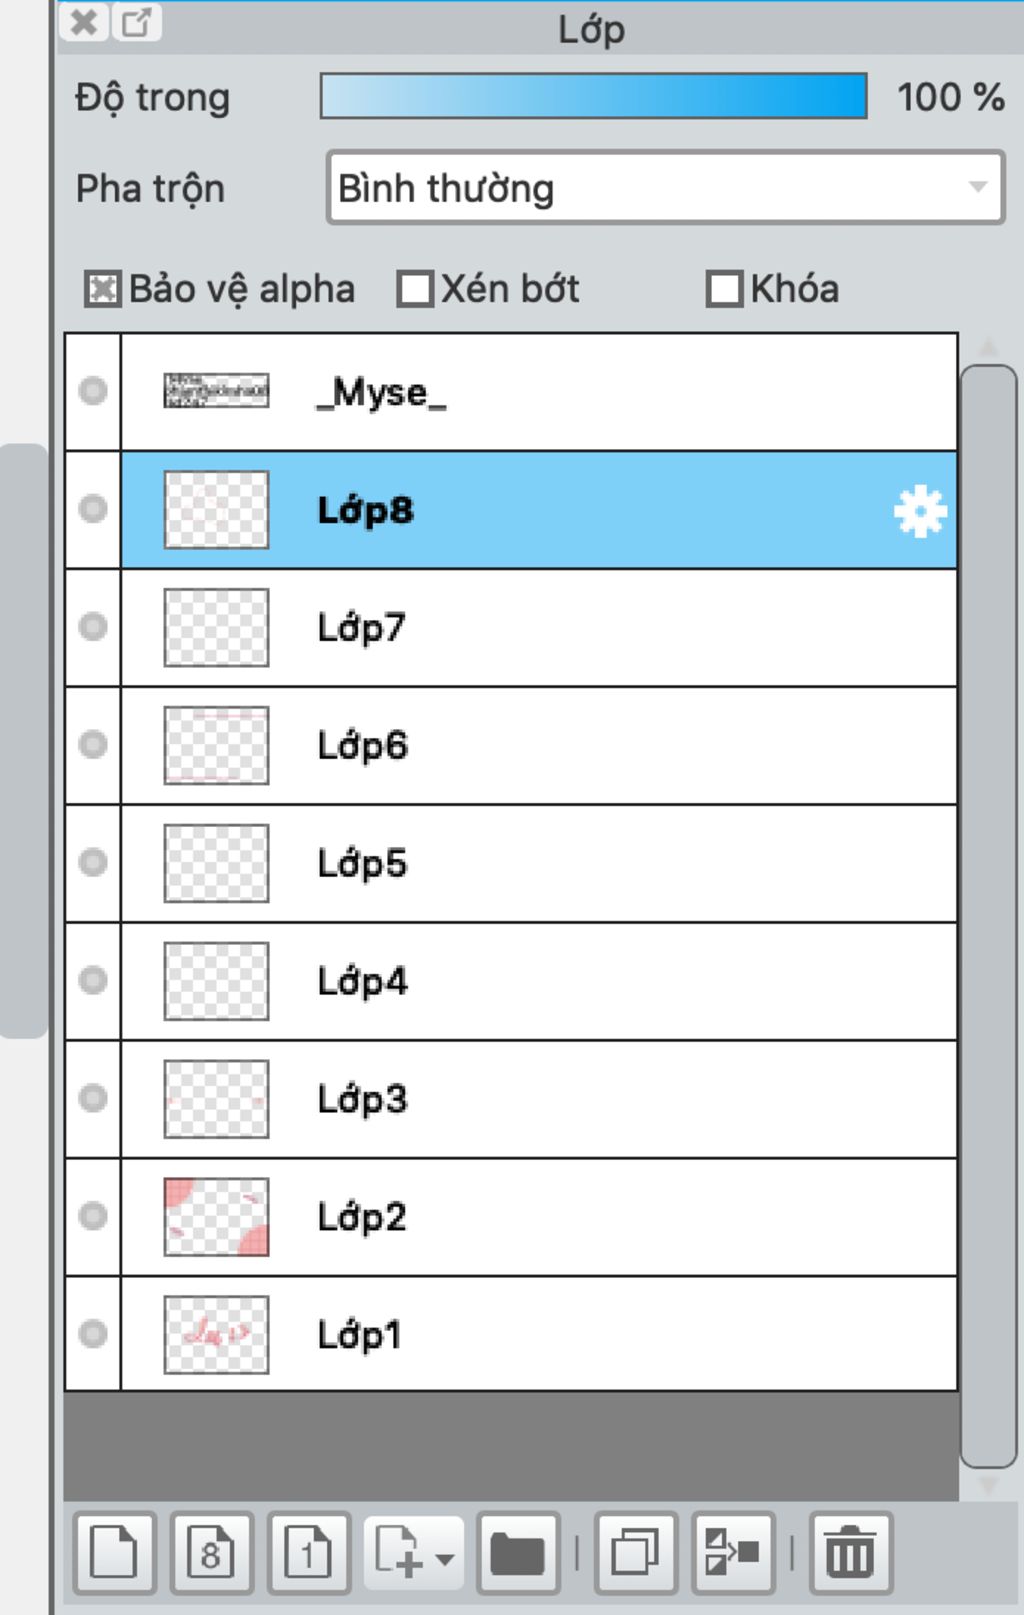
Task: Hide the Lớp2 layer visibility
Action: tap(93, 1216)
